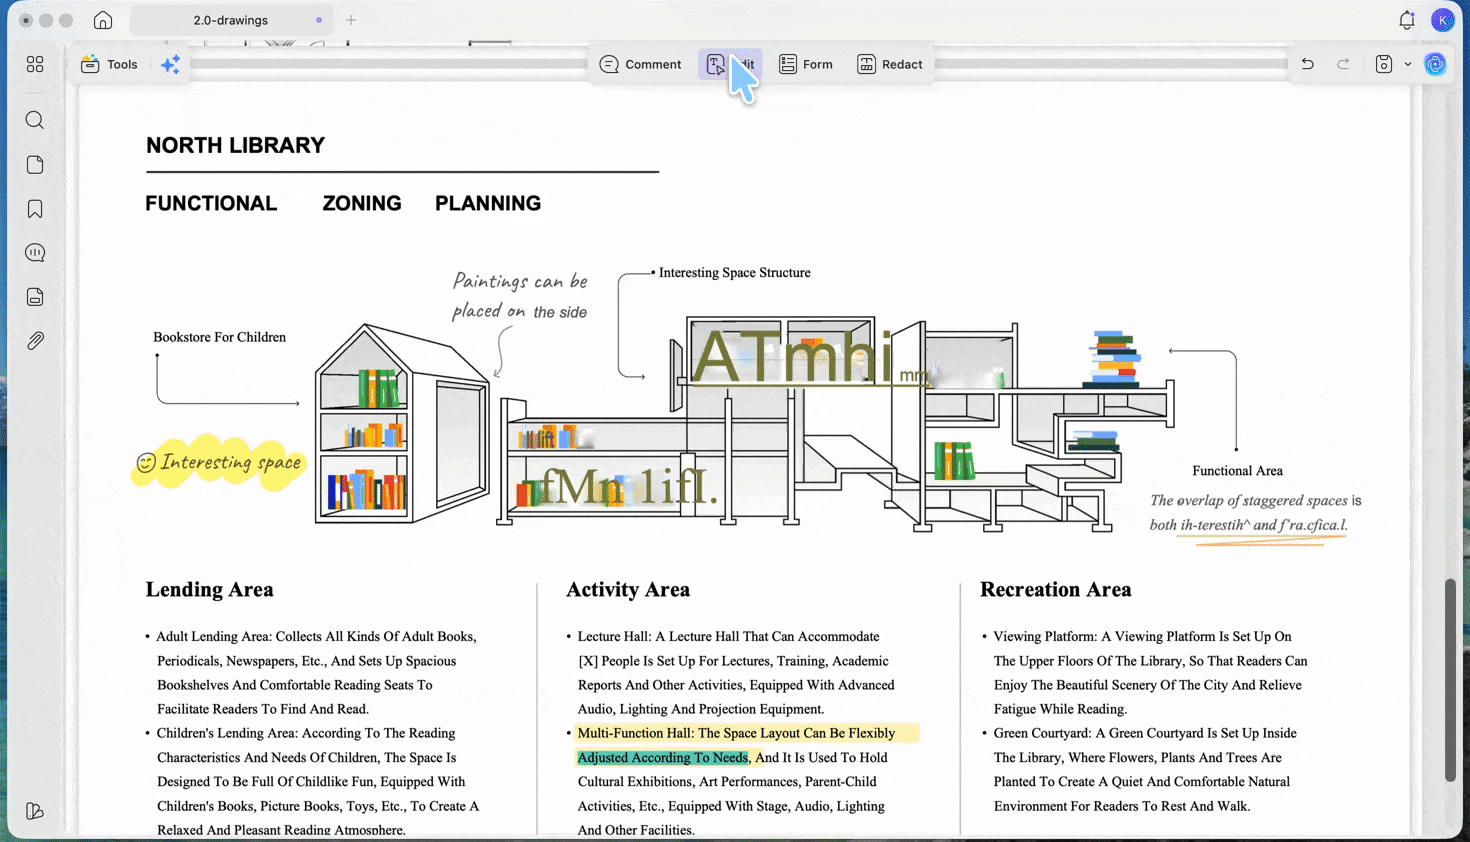Viewport: 1470px width, 842px height.
Task: Select the 2.0-drawings document tab
Action: click(x=231, y=20)
